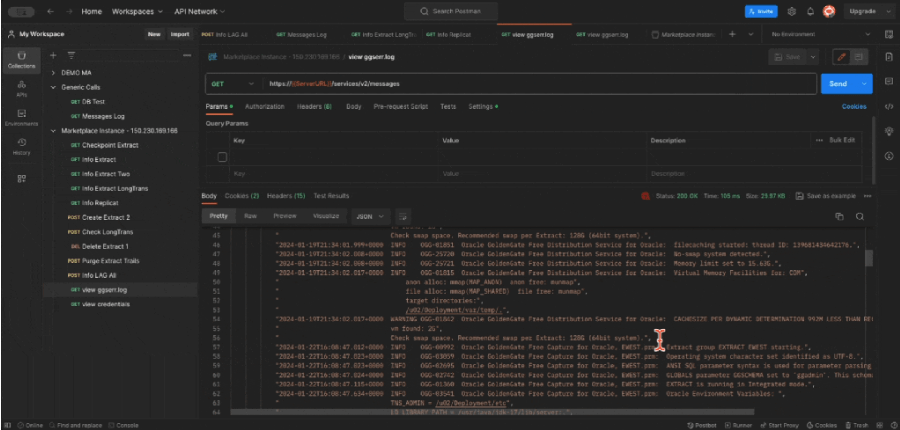Viewport: 900px width, 430px height.
Task: Click the notifications bell icon
Action: pyautogui.click(x=809, y=11)
